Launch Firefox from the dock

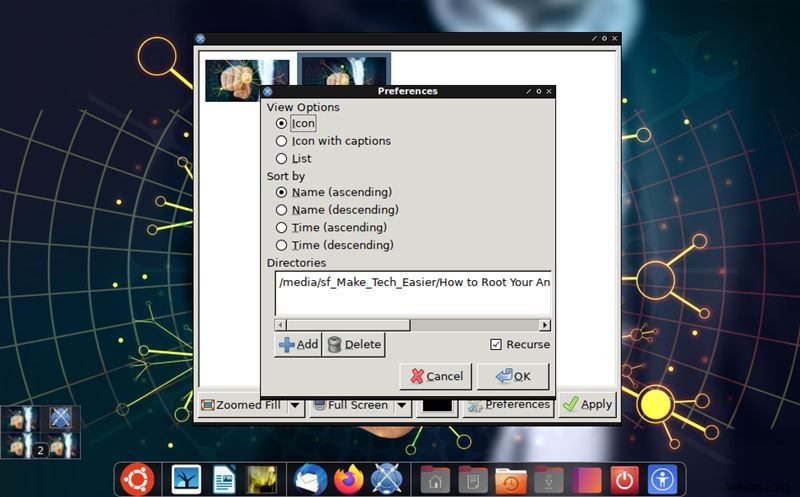348,480
